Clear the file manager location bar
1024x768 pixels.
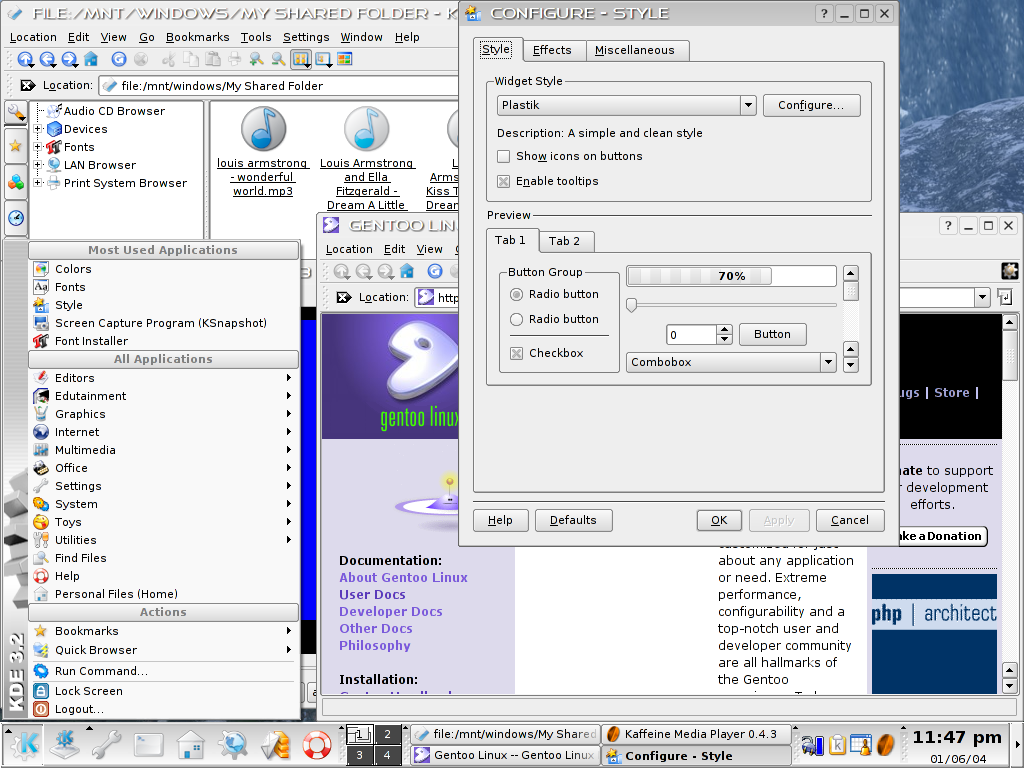click(28, 86)
